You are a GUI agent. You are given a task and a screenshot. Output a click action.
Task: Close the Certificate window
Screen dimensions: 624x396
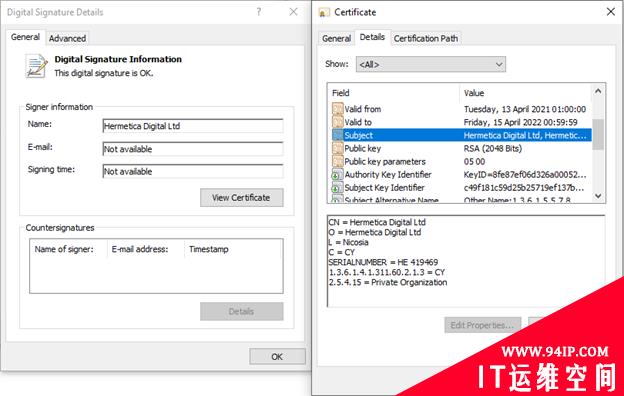[610, 12]
